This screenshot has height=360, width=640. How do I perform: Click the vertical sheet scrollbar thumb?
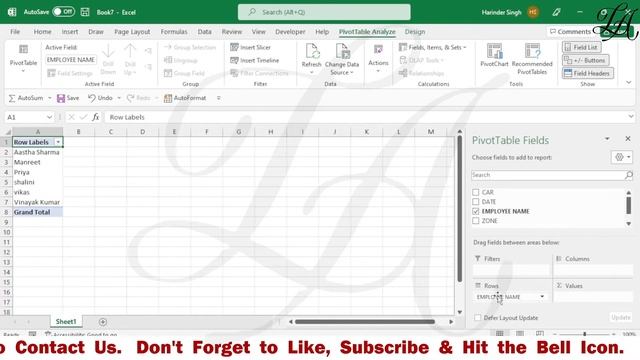coord(460,209)
